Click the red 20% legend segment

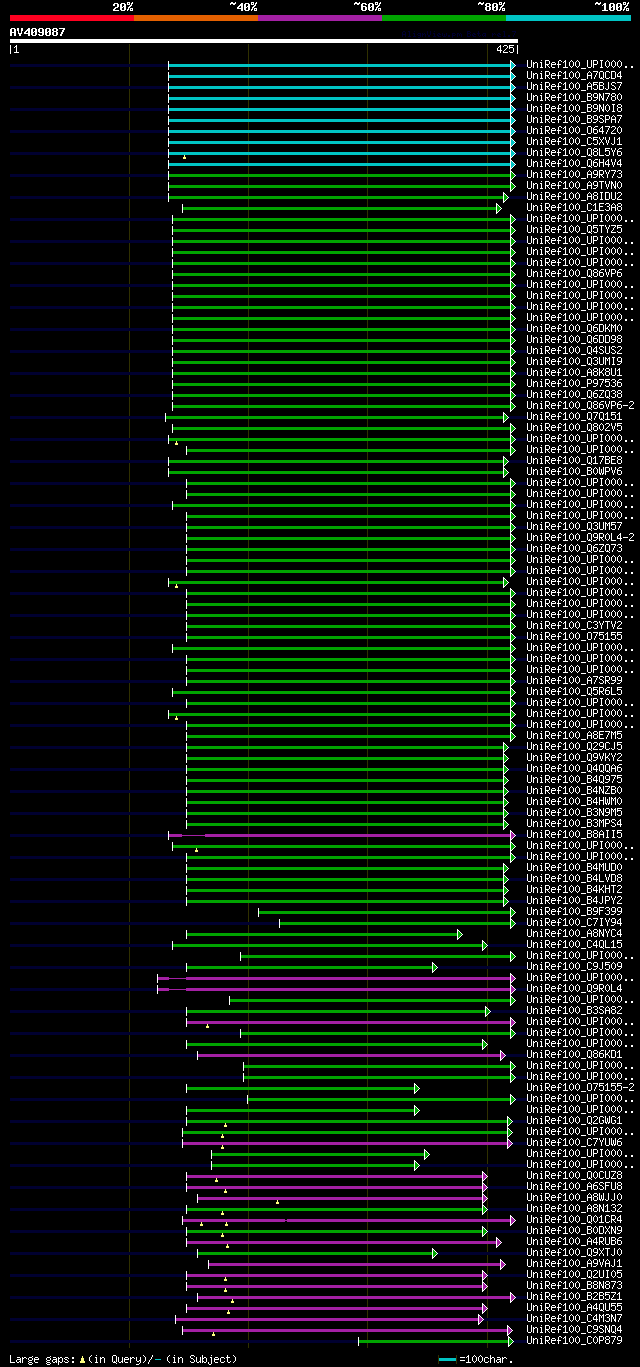click(72, 18)
